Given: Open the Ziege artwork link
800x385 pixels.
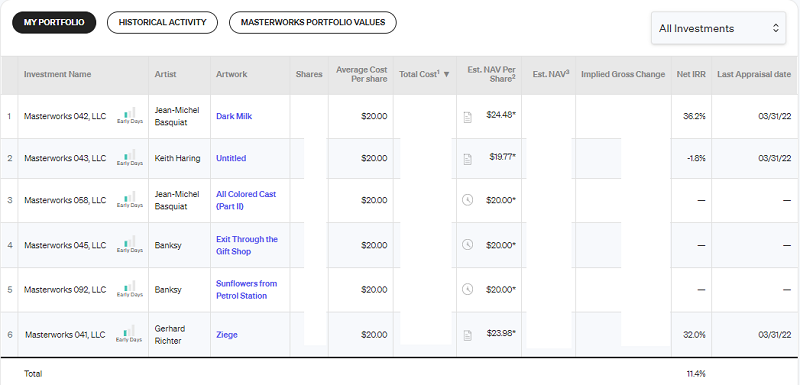Looking at the screenshot, I should coord(227,335).
